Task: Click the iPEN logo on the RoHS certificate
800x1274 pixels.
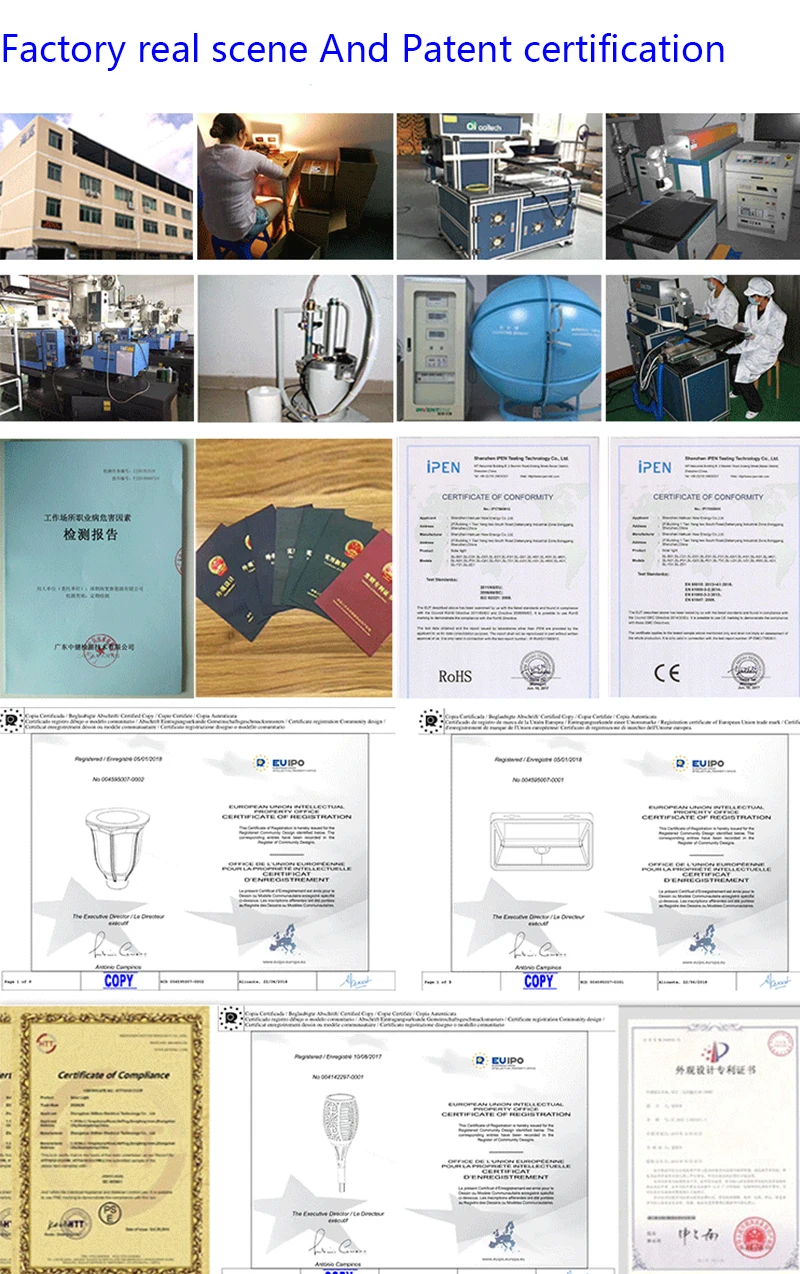Action: [x=445, y=467]
